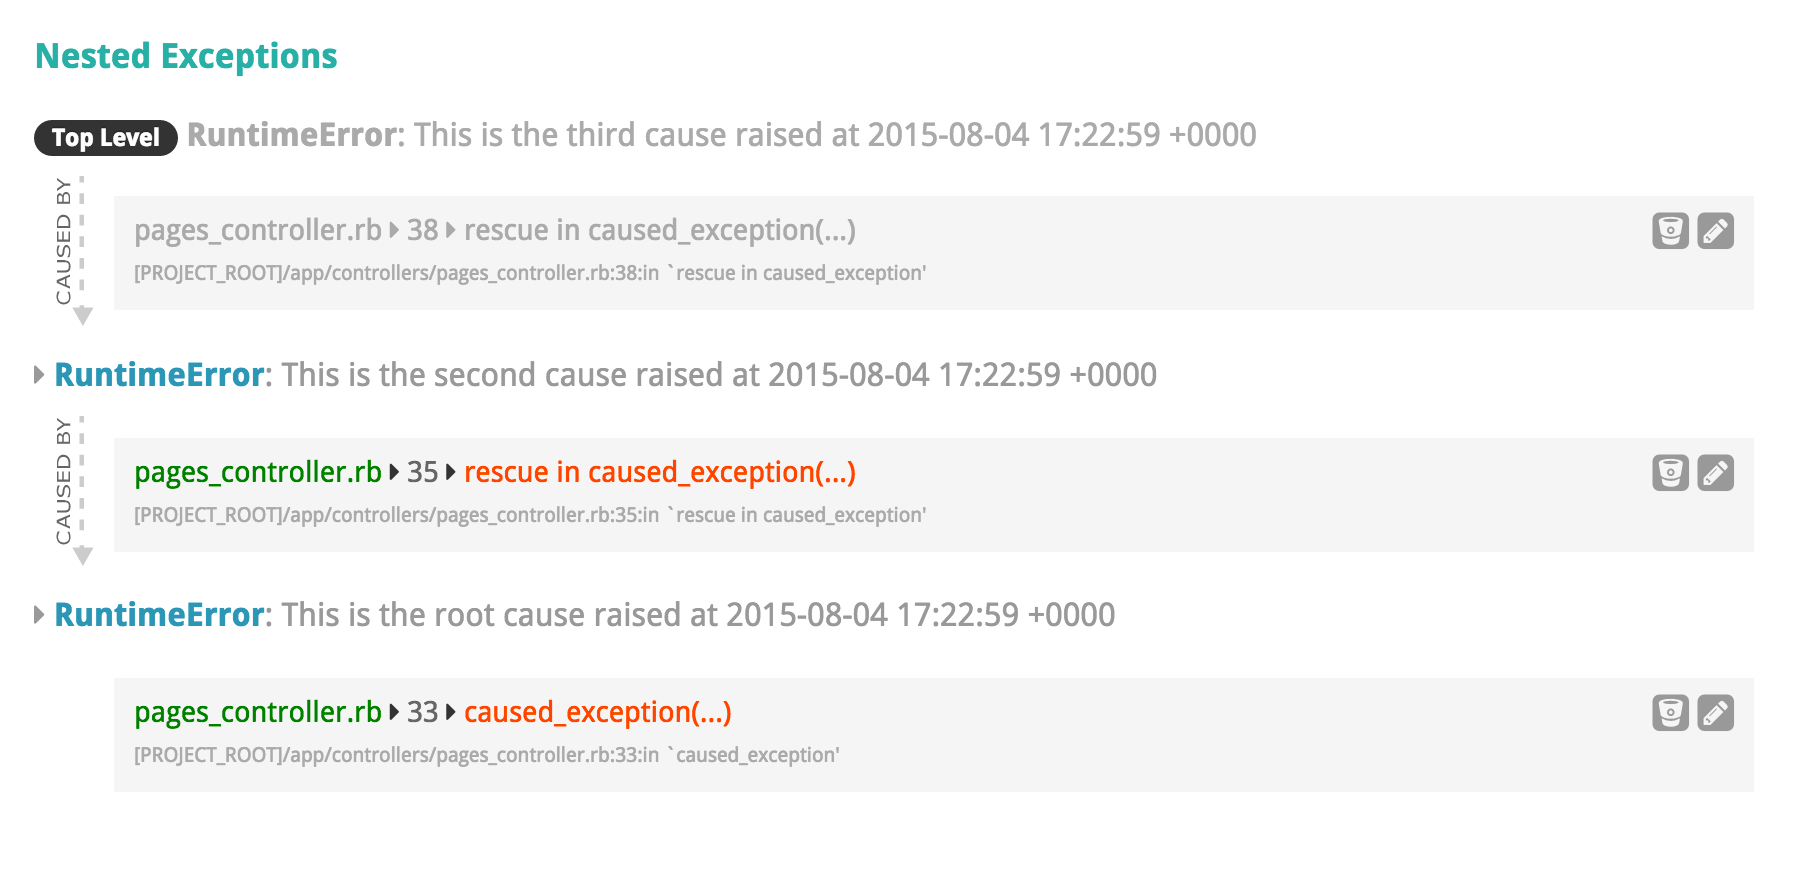This screenshot has height=876, width=1804.
Task: Select red caused_exception(...) method on line 33
Action: pos(597,712)
